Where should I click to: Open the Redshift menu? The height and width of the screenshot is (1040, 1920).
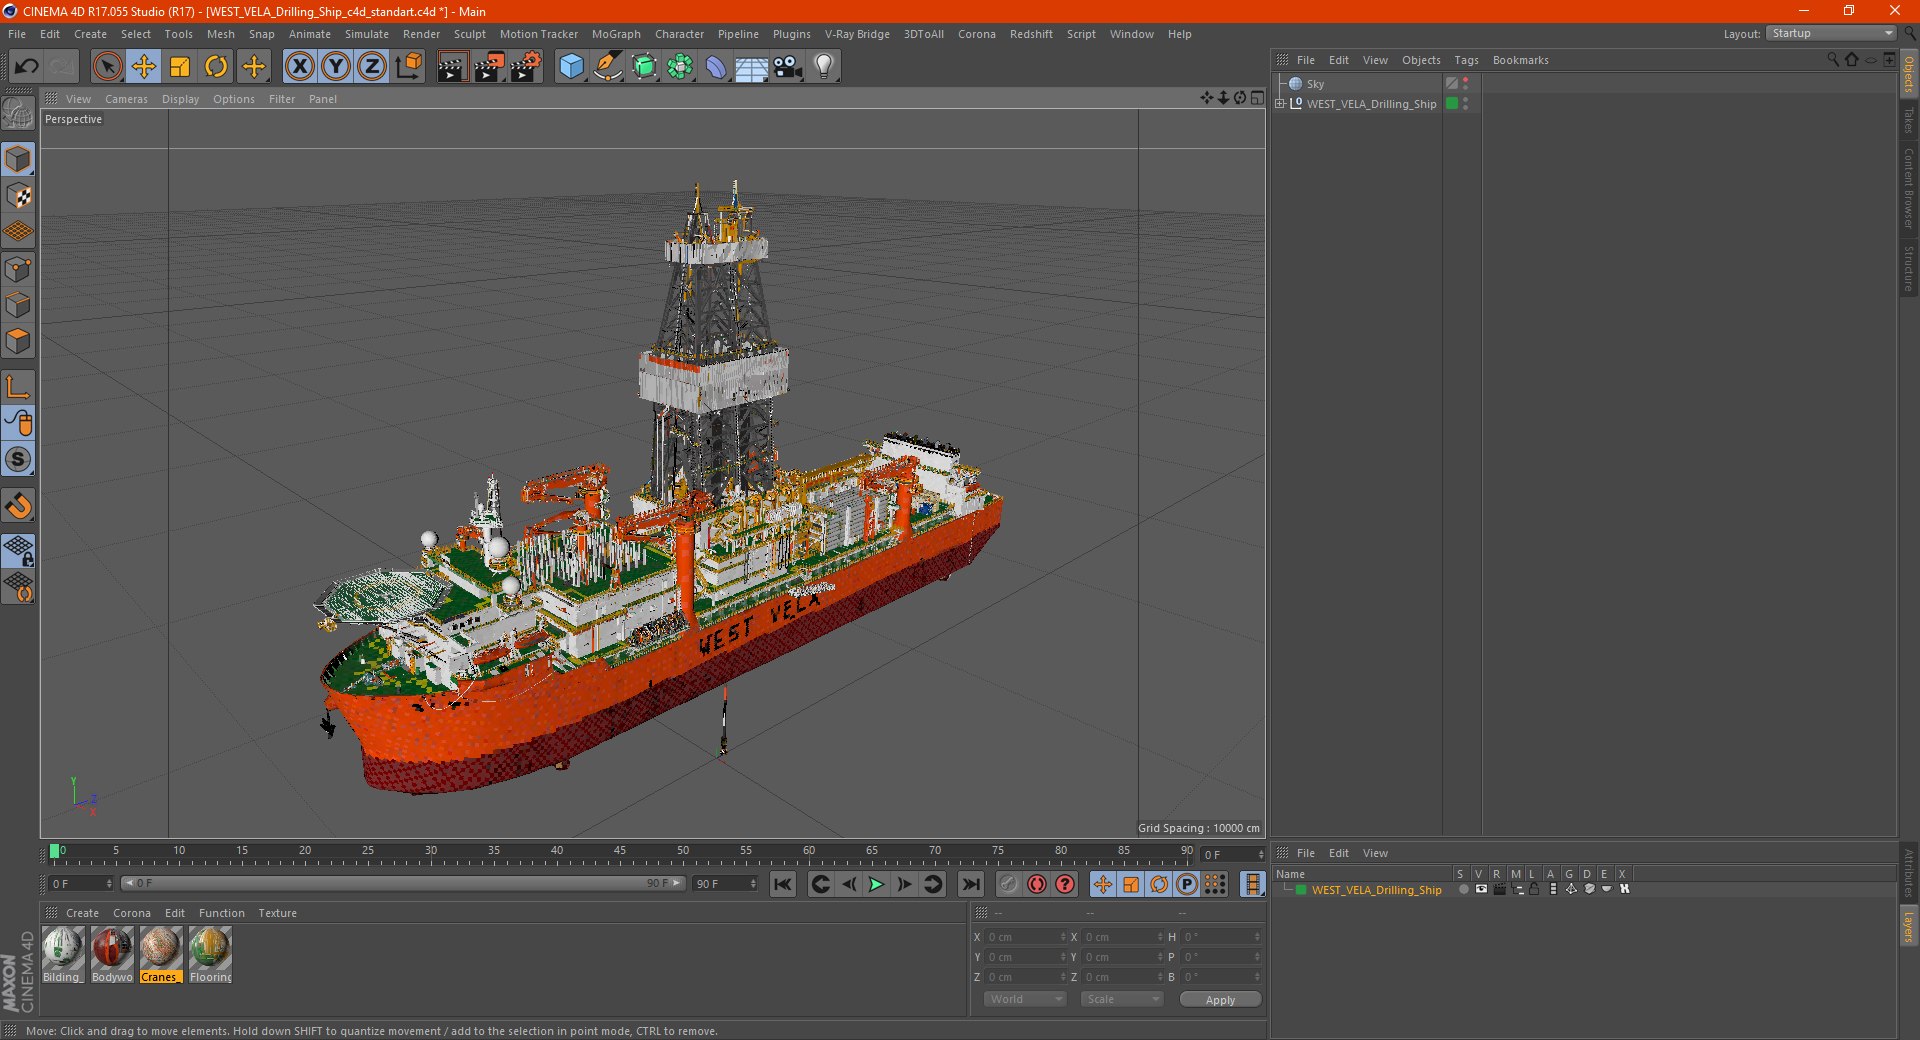pos(1031,34)
